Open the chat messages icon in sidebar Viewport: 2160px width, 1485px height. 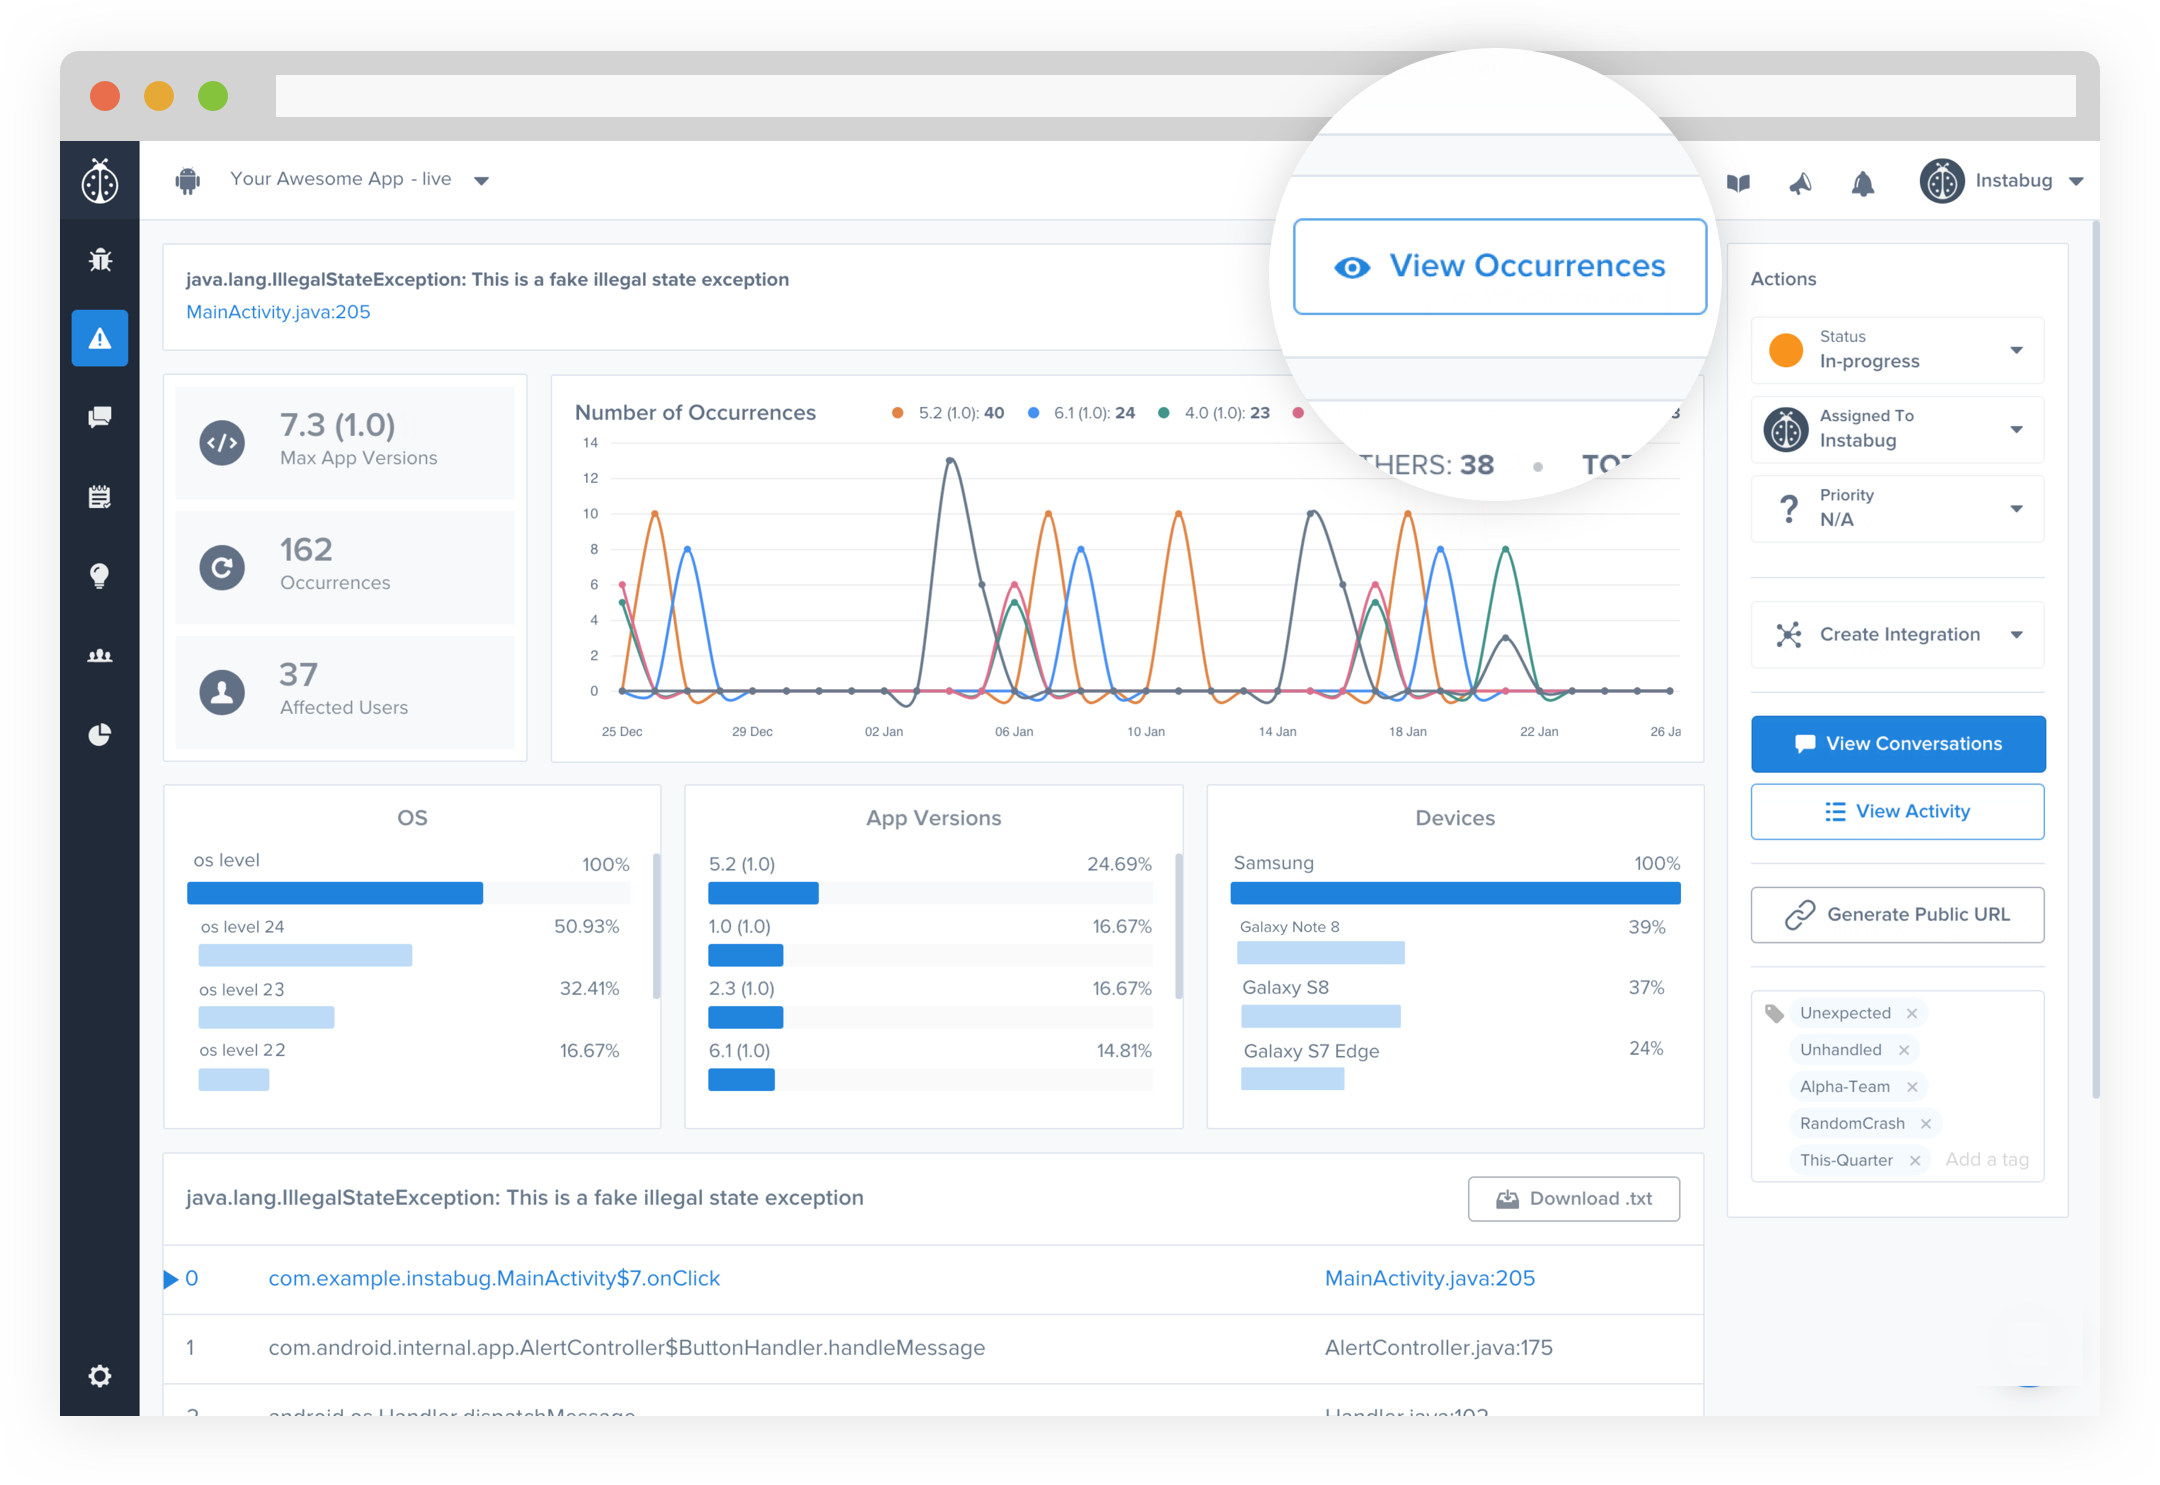click(x=100, y=417)
